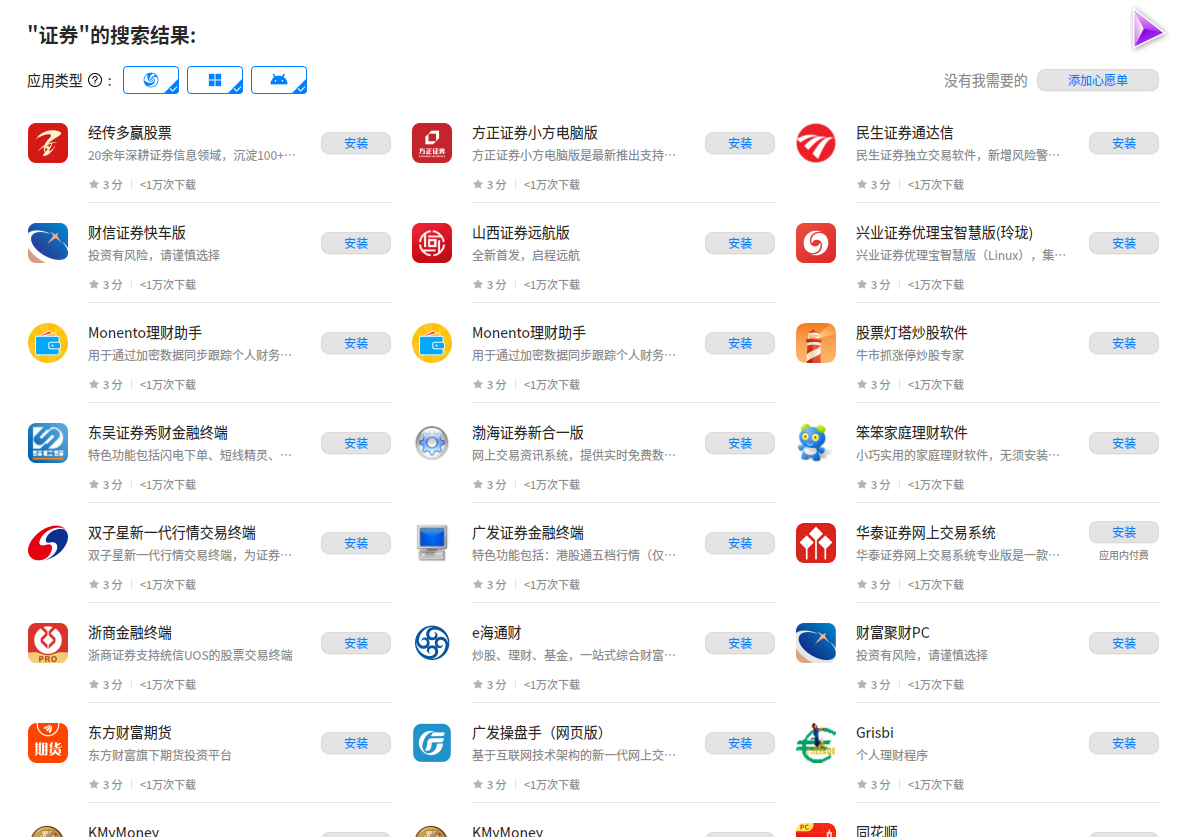
Task: Select the 东方财富期货 app icon
Action: (48, 742)
